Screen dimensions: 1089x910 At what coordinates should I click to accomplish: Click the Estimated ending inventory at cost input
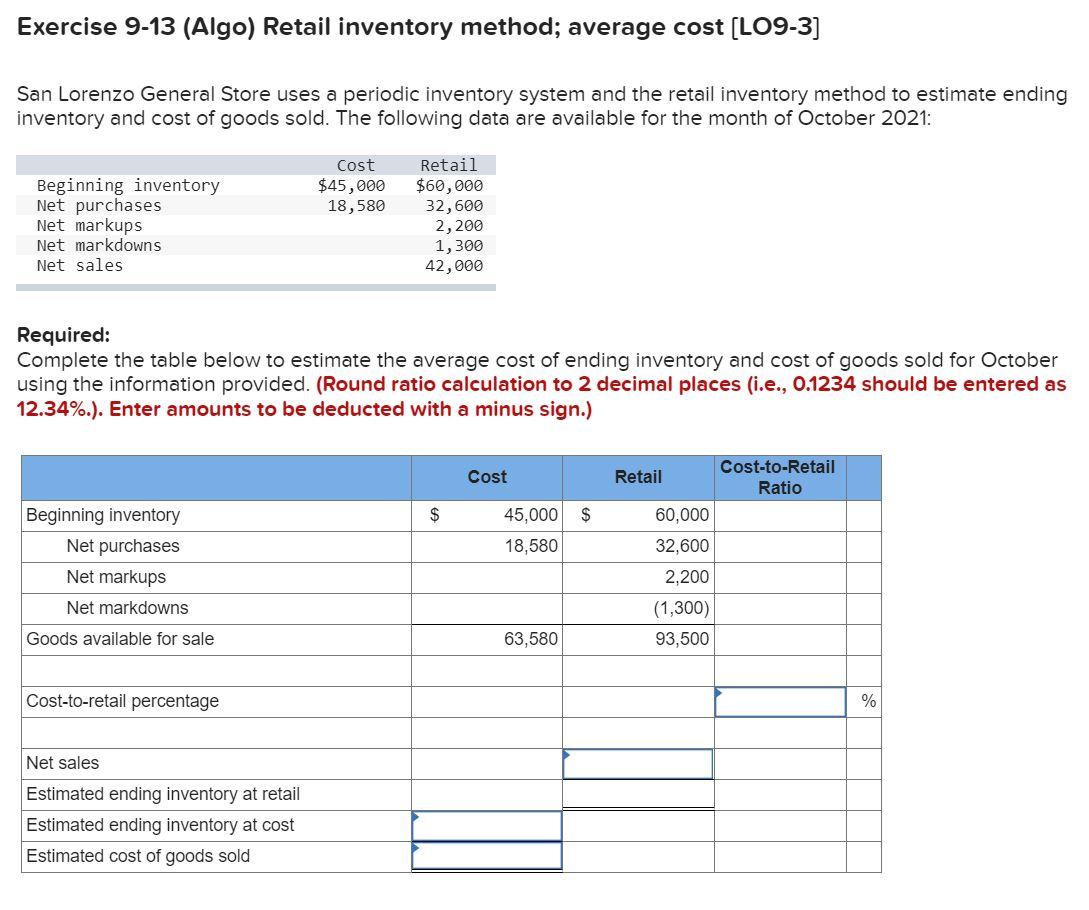486,825
